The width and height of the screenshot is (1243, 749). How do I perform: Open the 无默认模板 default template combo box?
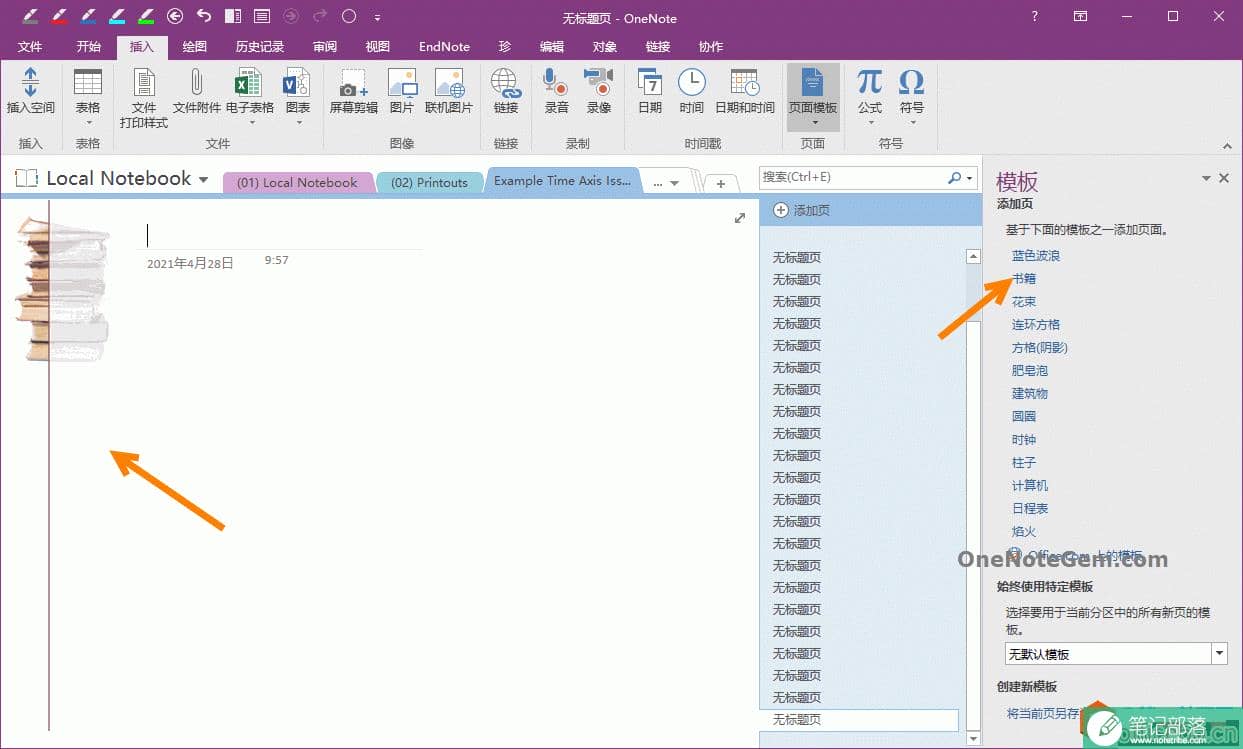(1116, 654)
